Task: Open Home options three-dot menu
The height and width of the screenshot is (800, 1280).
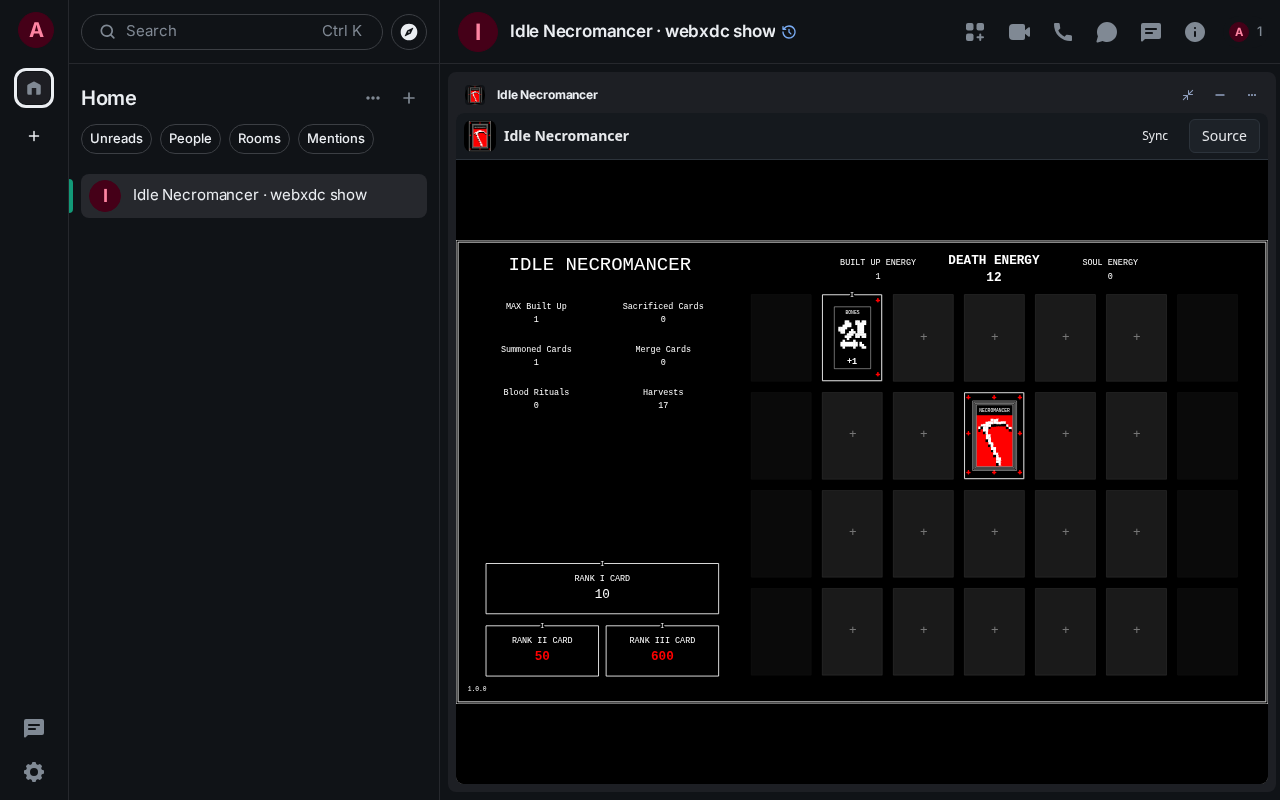Action: pyautogui.click(x=373, y=98)
